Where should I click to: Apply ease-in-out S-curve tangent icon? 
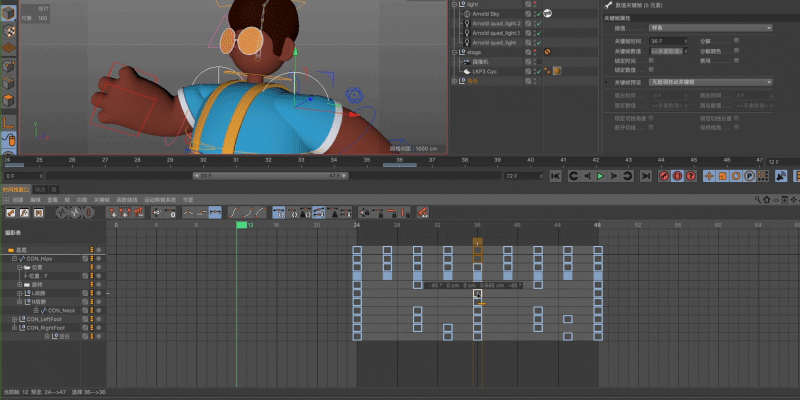click(x=234, y=212)
